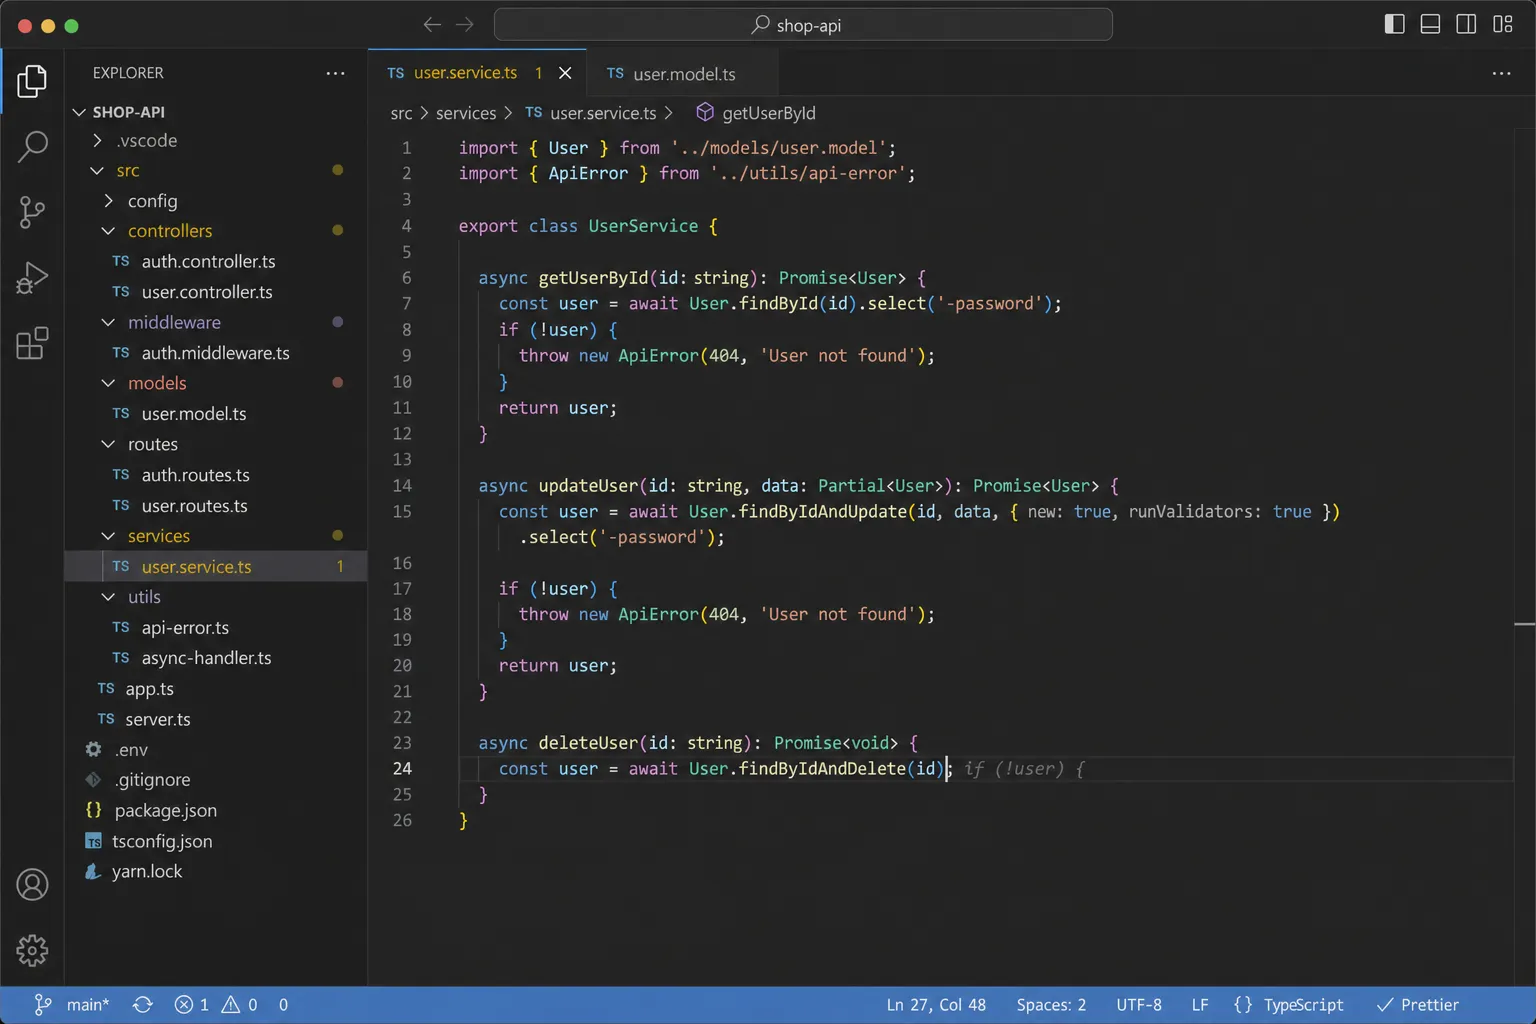Screen dimensions: 1536x1024
Task: Click the services breadcrumb segment
Action: pos(466,113)
